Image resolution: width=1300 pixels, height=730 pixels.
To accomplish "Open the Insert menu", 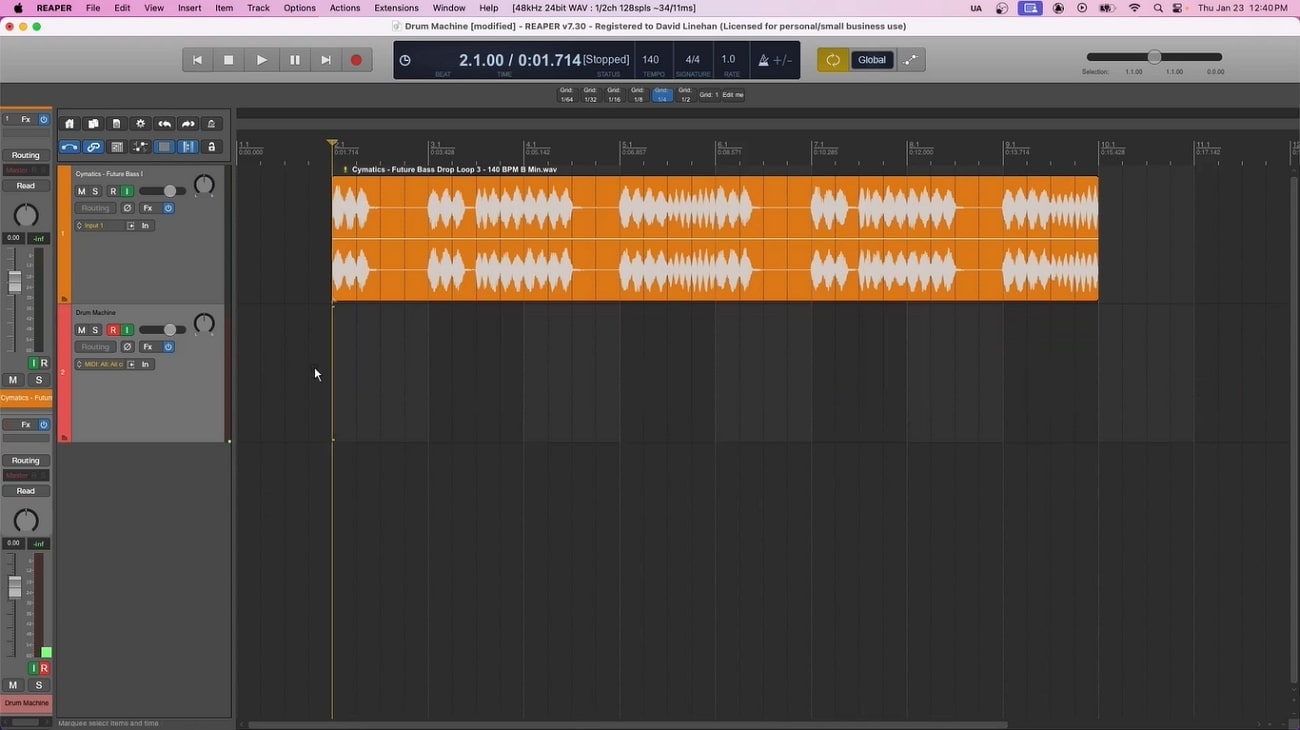I will 189,8.
